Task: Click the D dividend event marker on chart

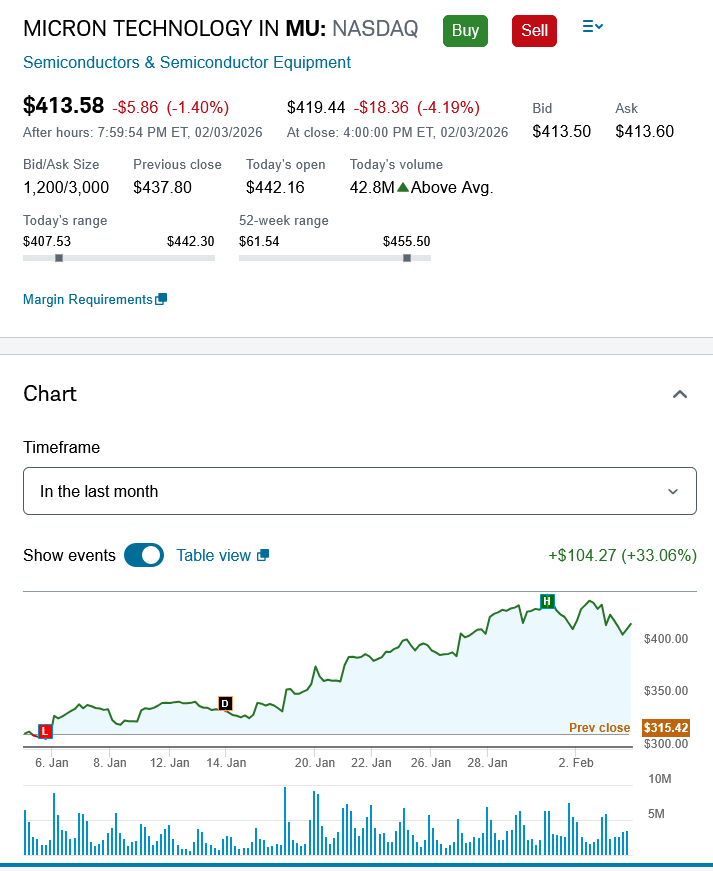Action: point(225,703)
